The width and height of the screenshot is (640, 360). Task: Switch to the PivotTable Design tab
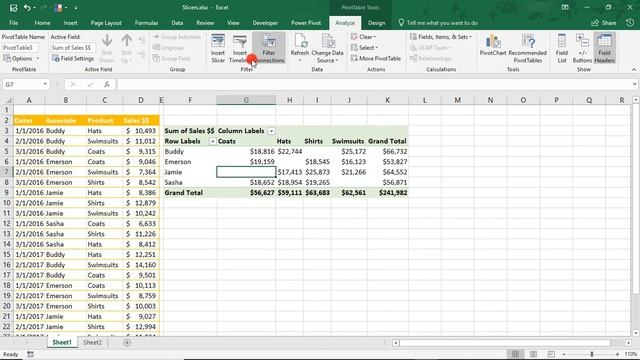(x=376, y=23)
